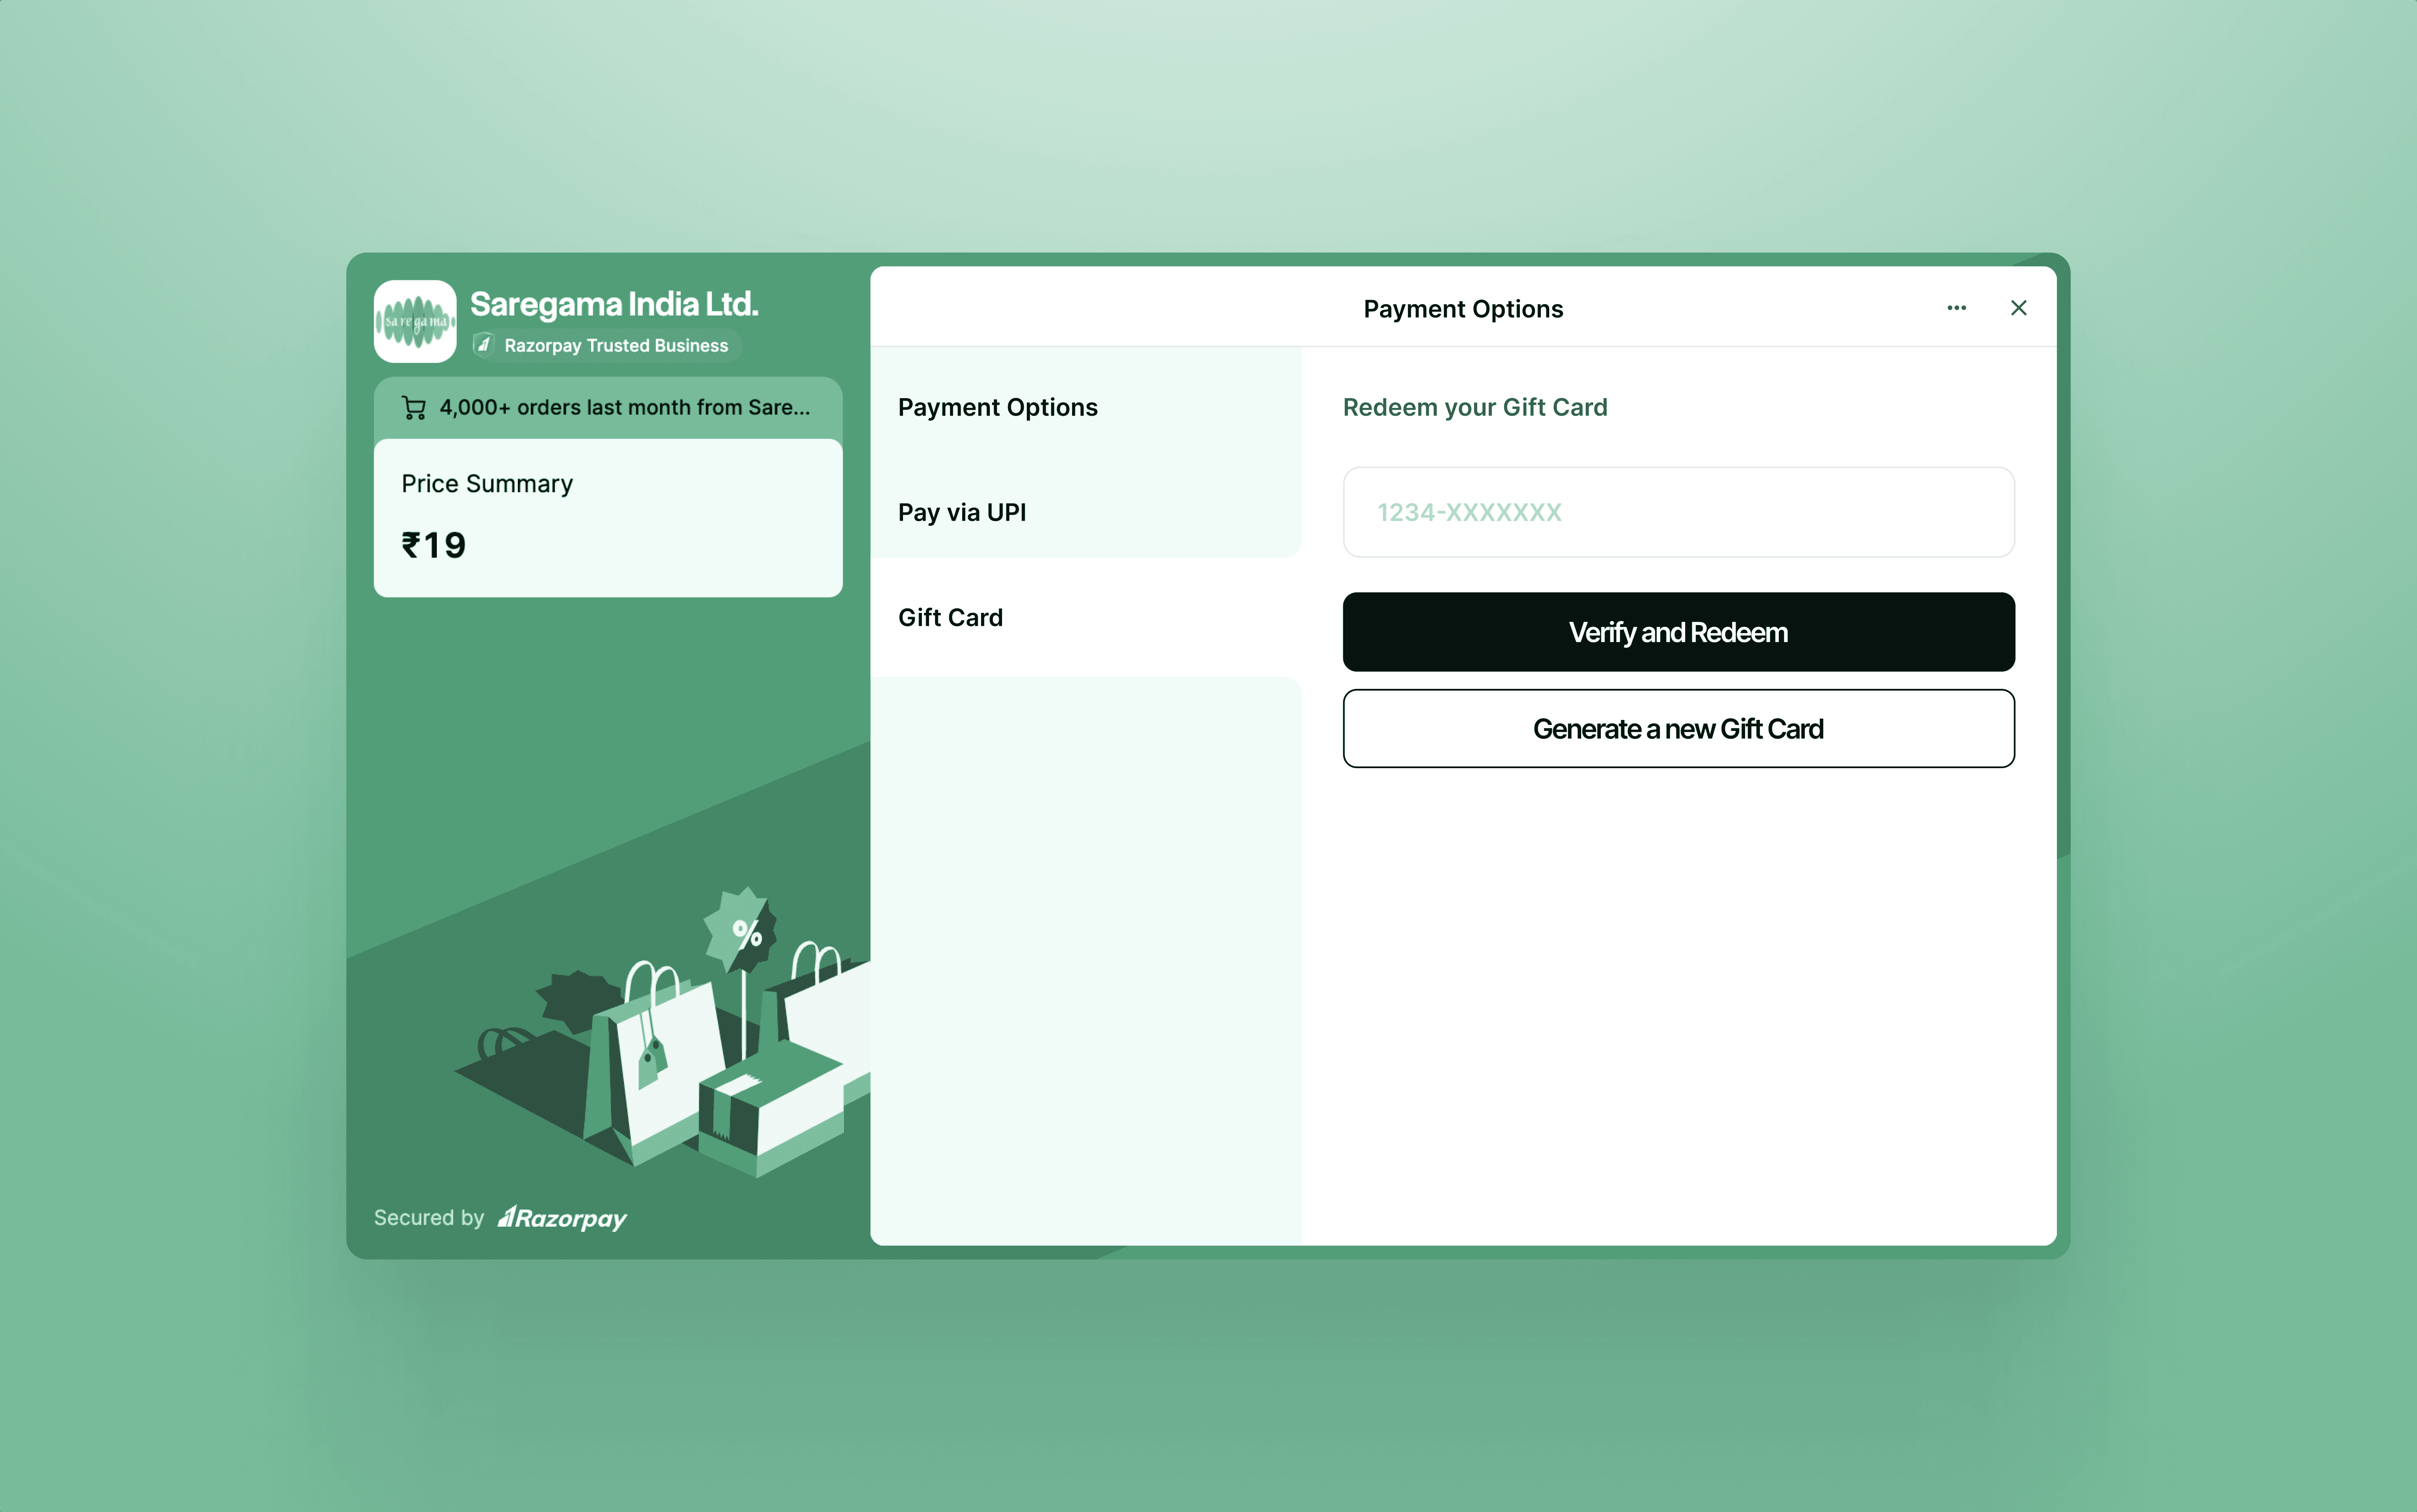The image size is (2417, 1512).
Task: Click the Redeem your Gift Card heading
Action: pyautogui.click(x=1474, y=407)
